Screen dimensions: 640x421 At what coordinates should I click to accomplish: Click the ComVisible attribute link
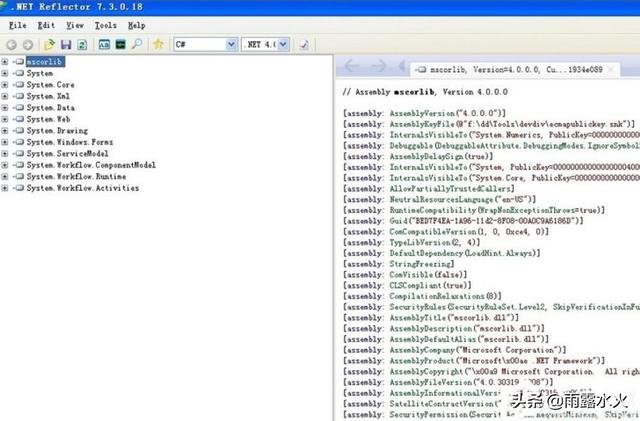(411, 275)
